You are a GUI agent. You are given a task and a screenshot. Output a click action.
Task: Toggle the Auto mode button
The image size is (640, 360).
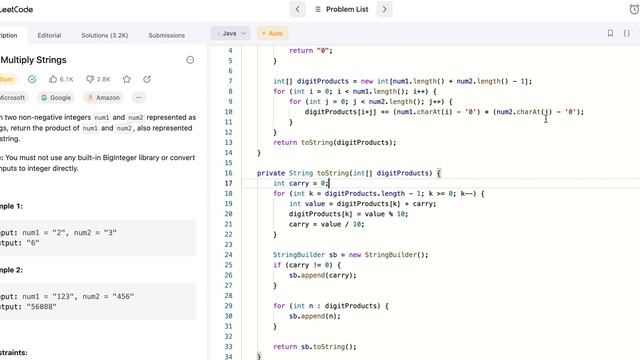(x=272, y=33)
